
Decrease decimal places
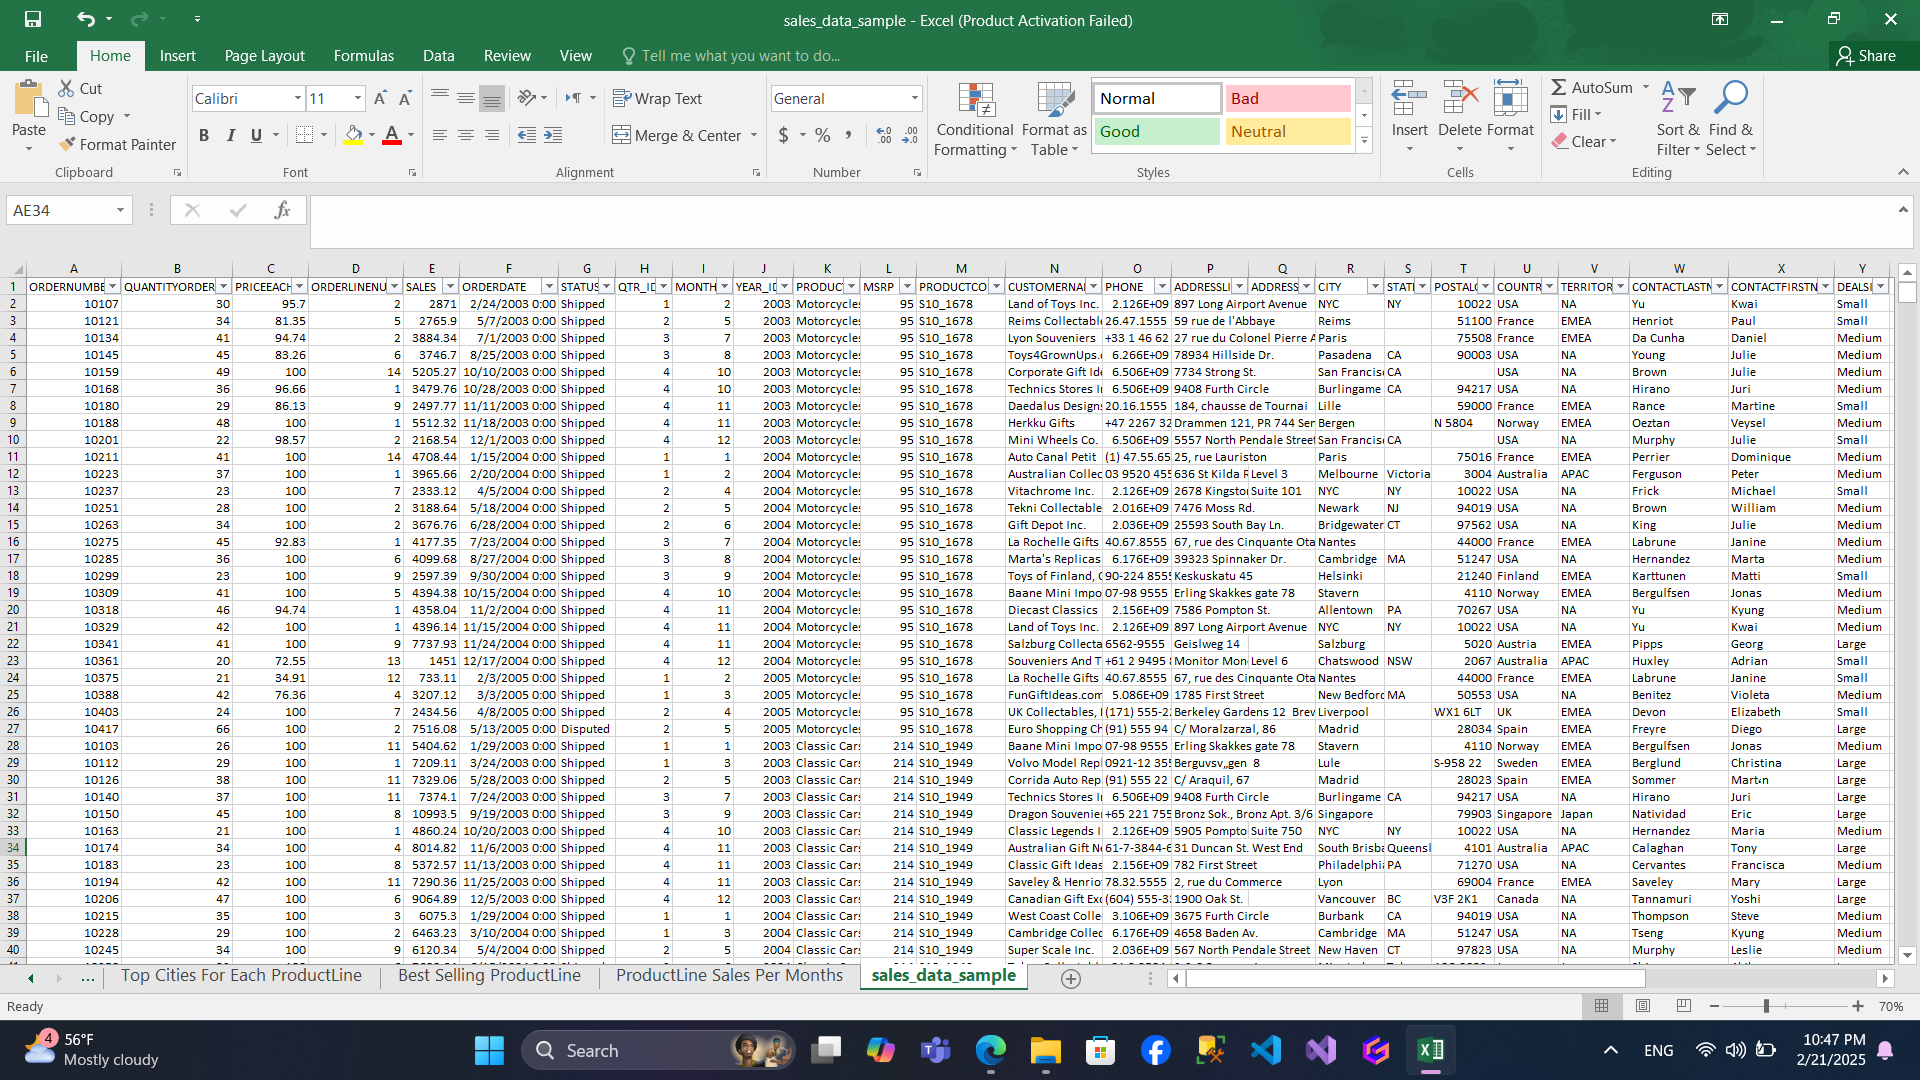coord(910,135)
